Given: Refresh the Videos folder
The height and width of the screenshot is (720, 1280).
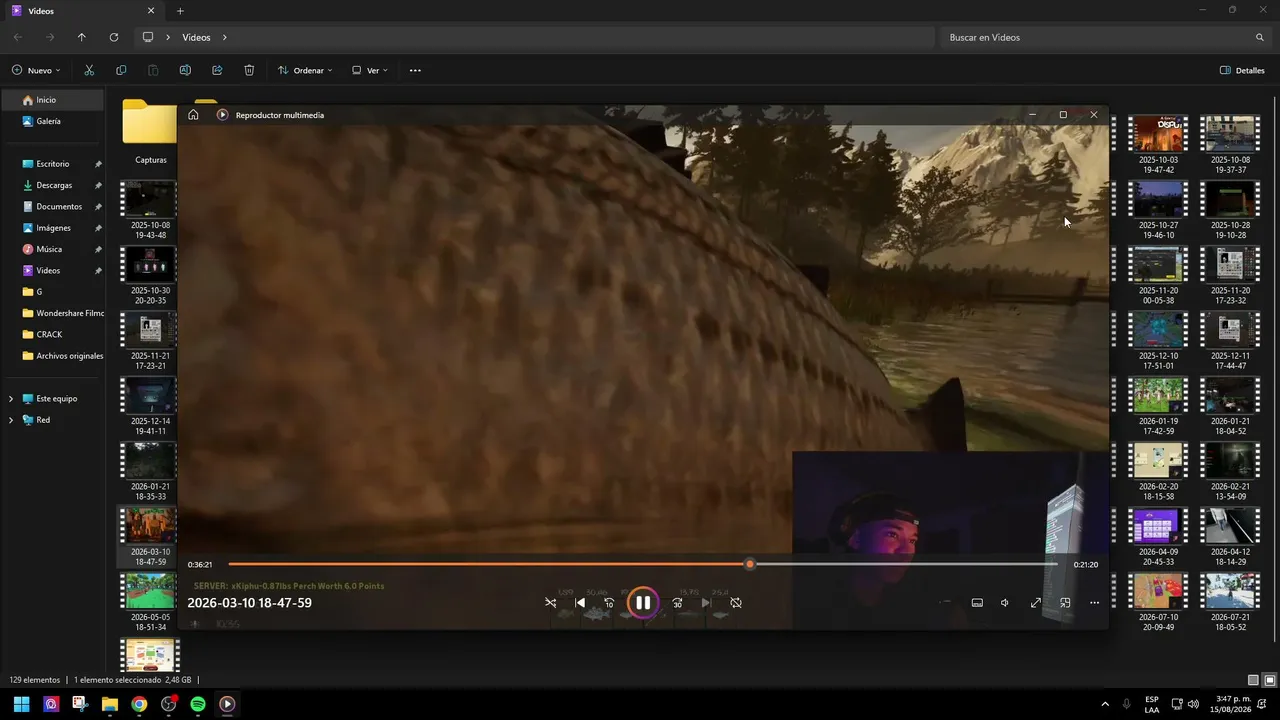Looking at the screenshot, I should tap(114, 37).
